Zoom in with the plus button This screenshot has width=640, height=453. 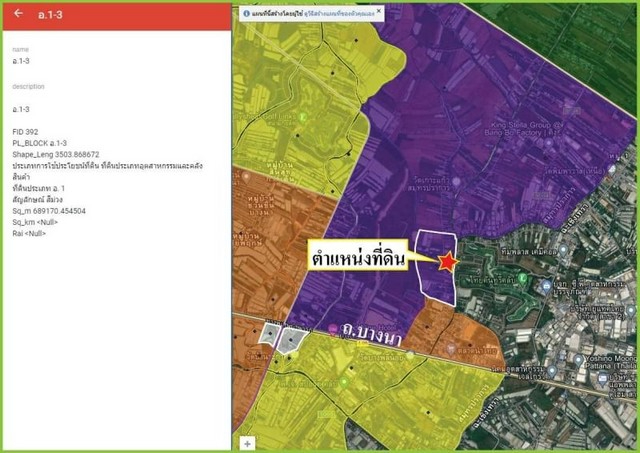point(247,441)
